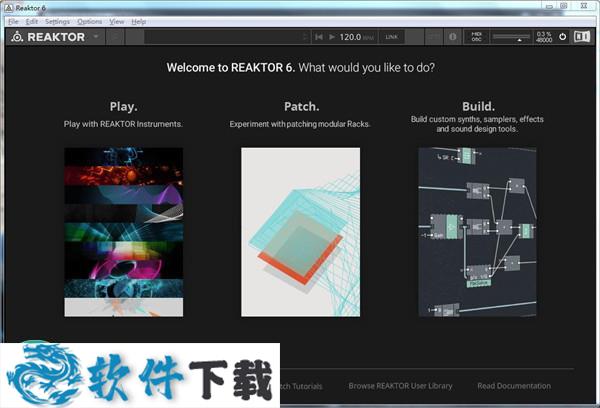The image size is (600, 408).
Task: Click the CPU load and sample rate display
Action: tap(543, 37)
